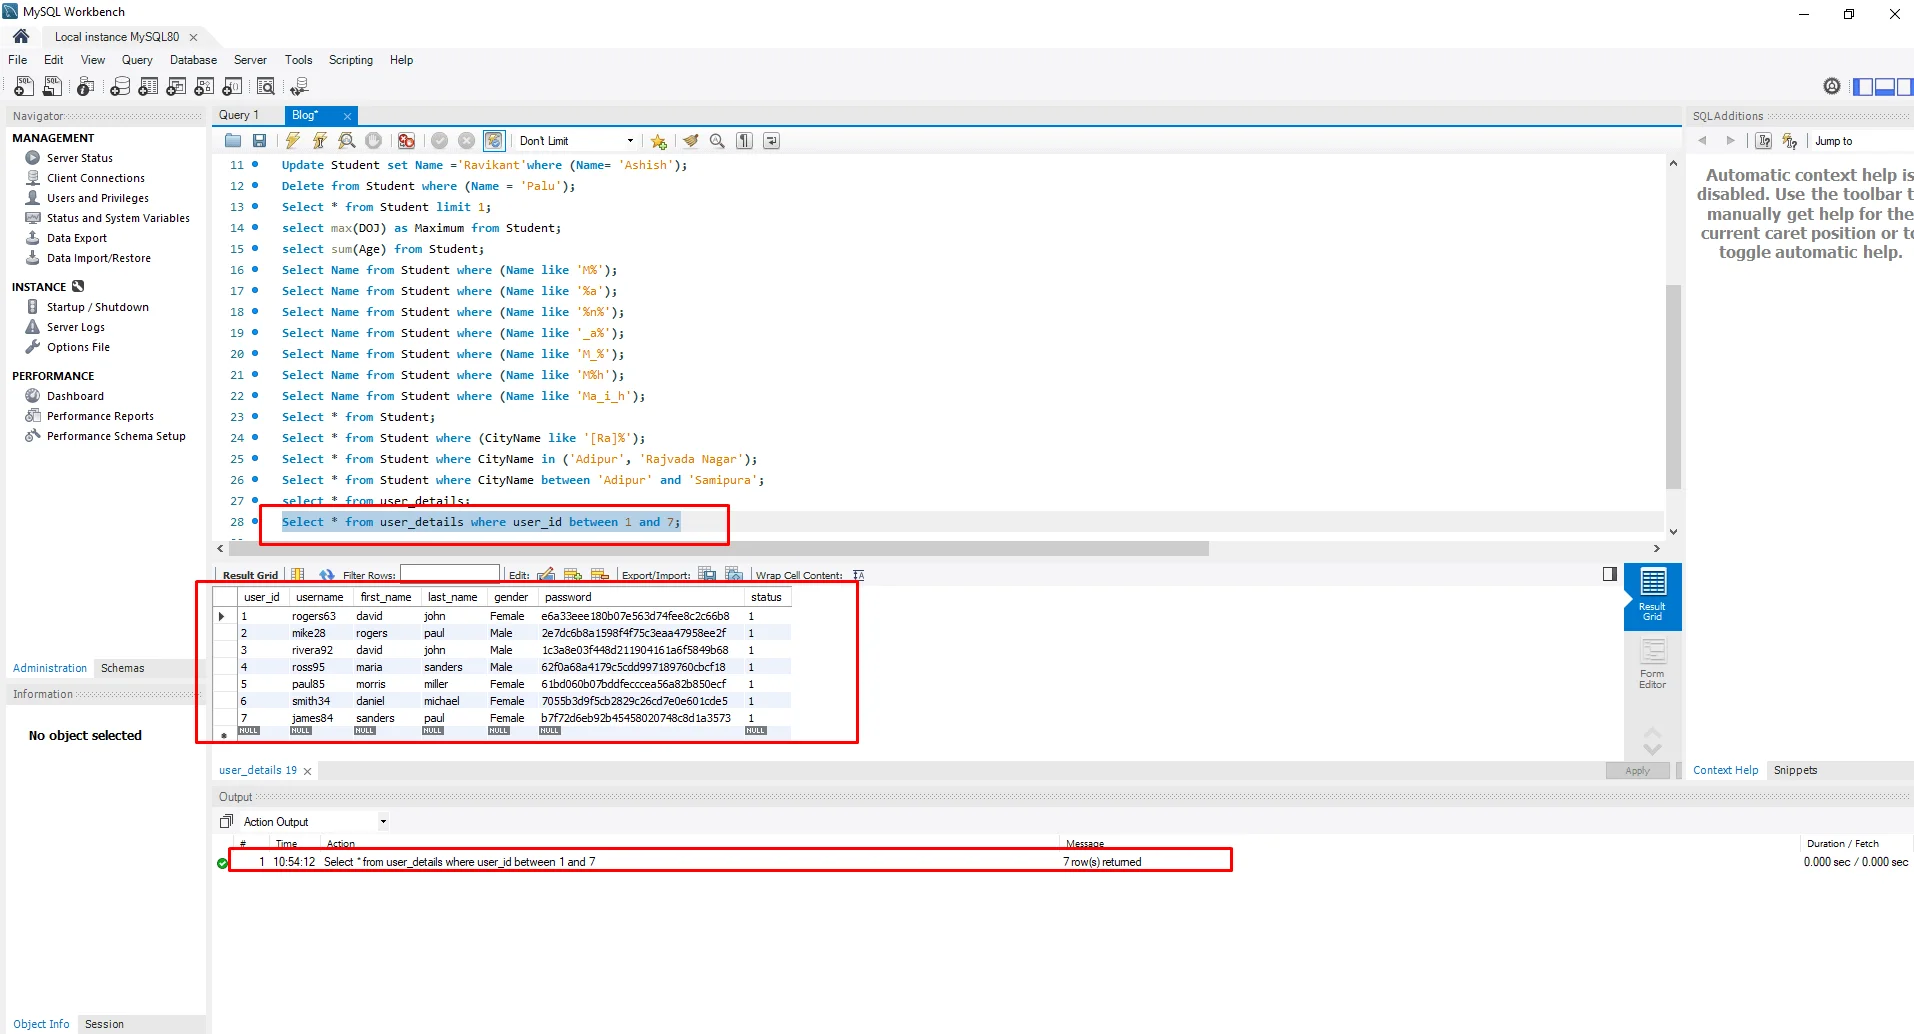Open the Database menu
This screenshot has width=1914, height=1034.
(193, 60)
